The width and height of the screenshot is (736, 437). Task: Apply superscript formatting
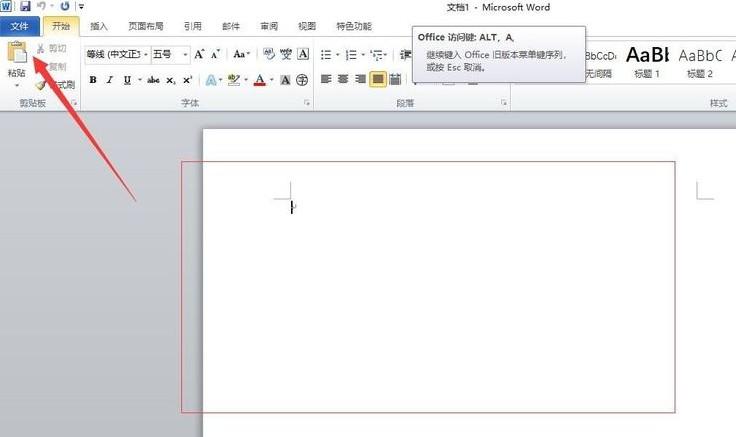click(x=187, y=80)
